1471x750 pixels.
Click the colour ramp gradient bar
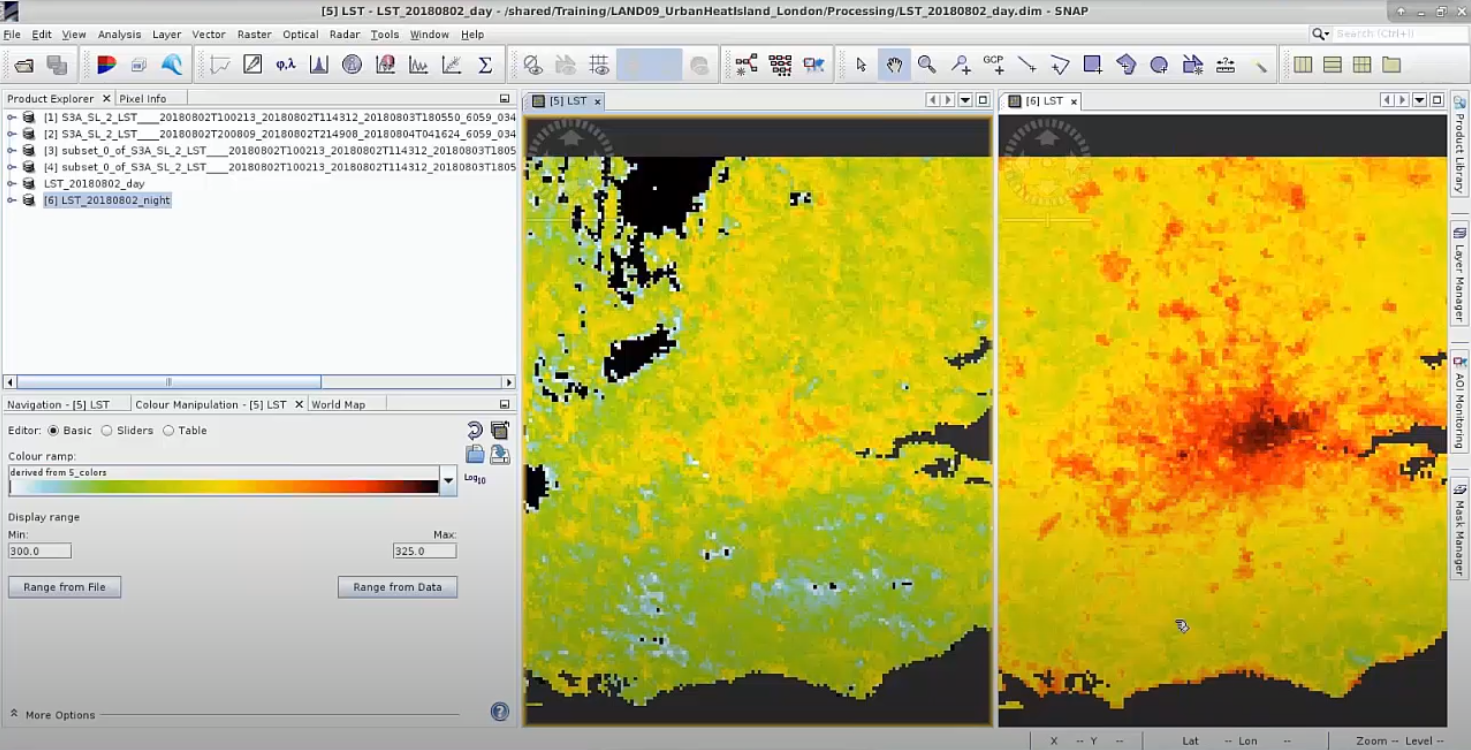(224, 486)
